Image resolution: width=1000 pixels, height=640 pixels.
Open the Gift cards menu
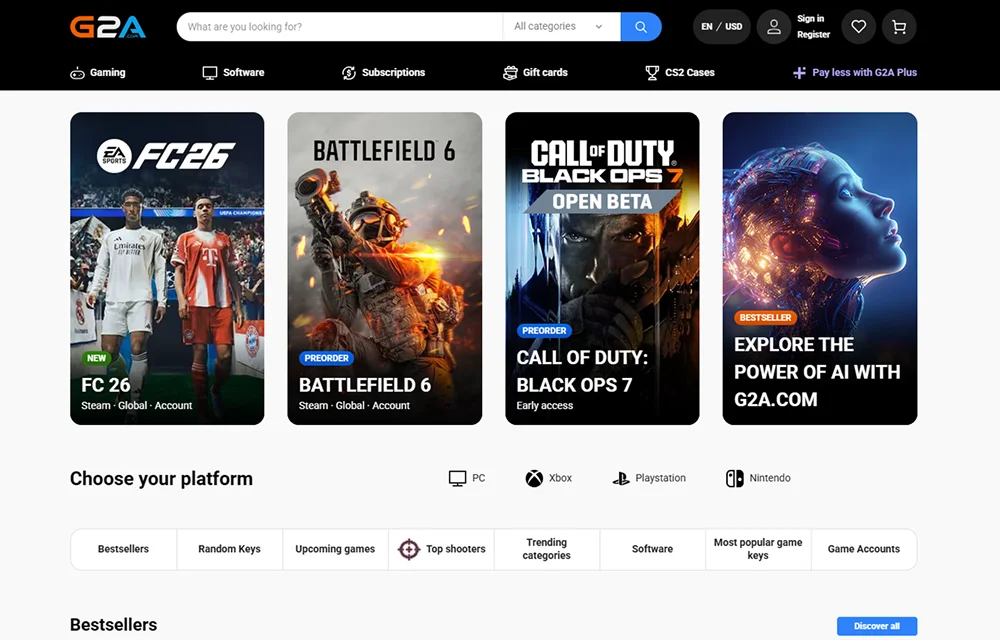[x=535, y=72]
